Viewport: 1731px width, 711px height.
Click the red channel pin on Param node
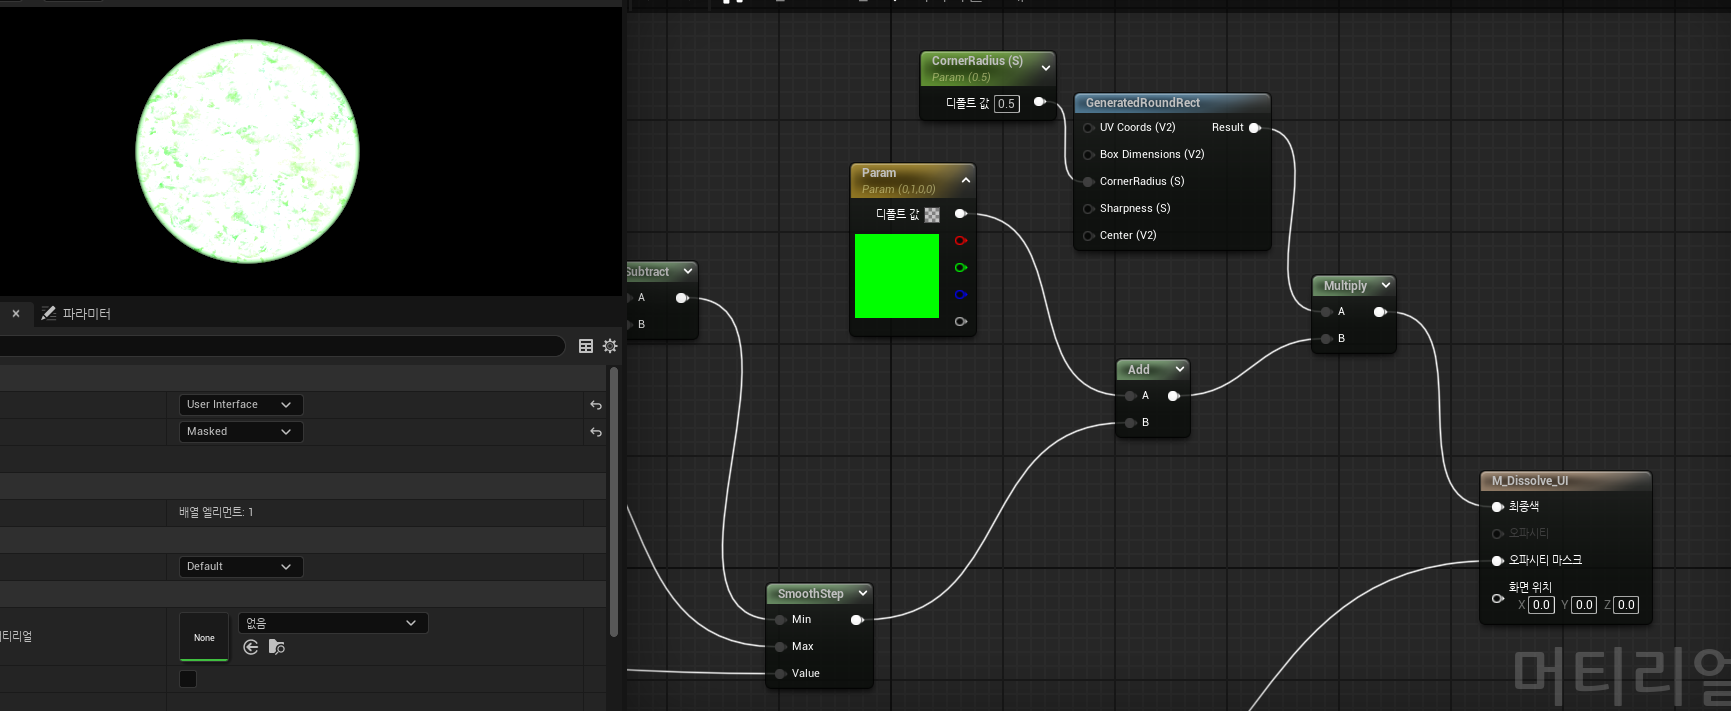click(960, 241)
